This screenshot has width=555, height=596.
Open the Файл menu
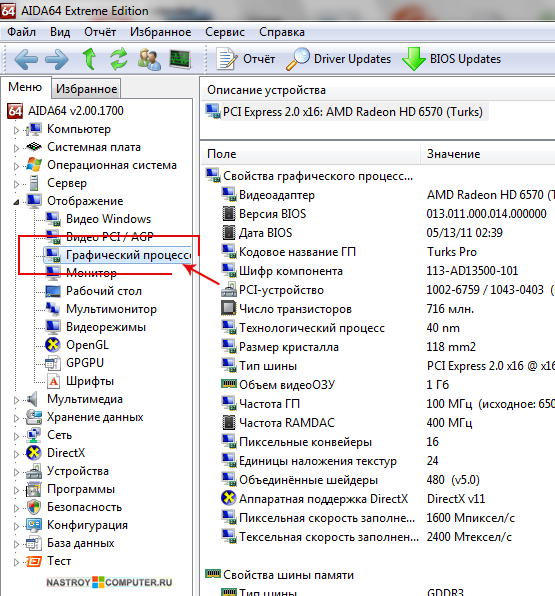point(22,32)
